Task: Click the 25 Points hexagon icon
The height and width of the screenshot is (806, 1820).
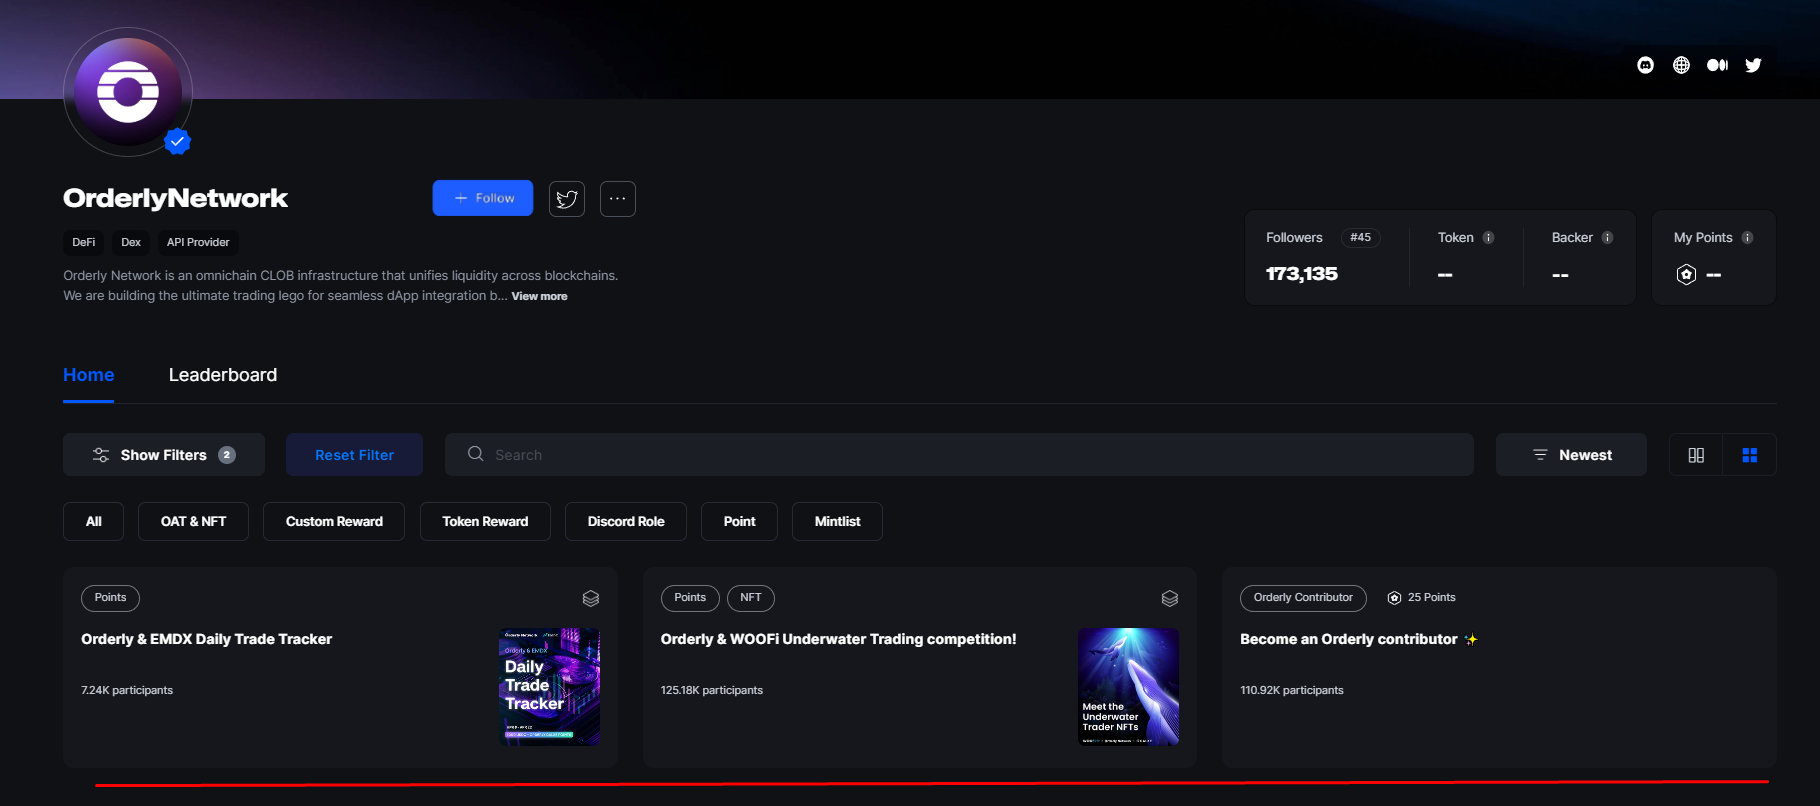Action: click(x=1394, y=598)
